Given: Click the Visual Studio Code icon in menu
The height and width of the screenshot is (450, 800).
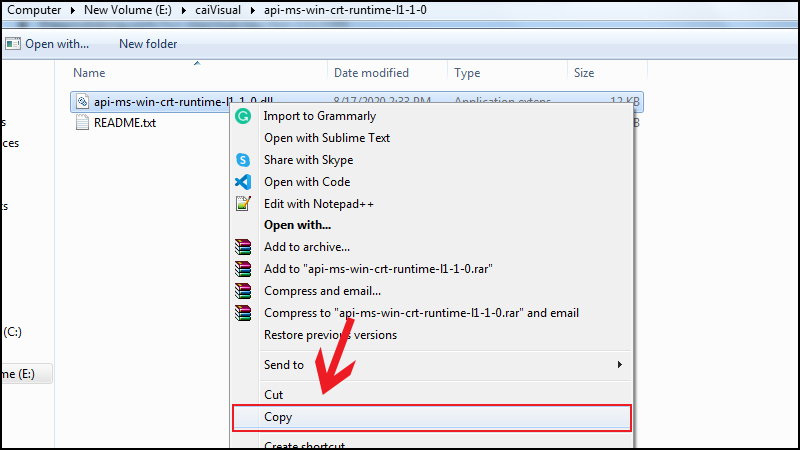Looking at the screenshot, I should pyautogui.click(x=243, y=182).
